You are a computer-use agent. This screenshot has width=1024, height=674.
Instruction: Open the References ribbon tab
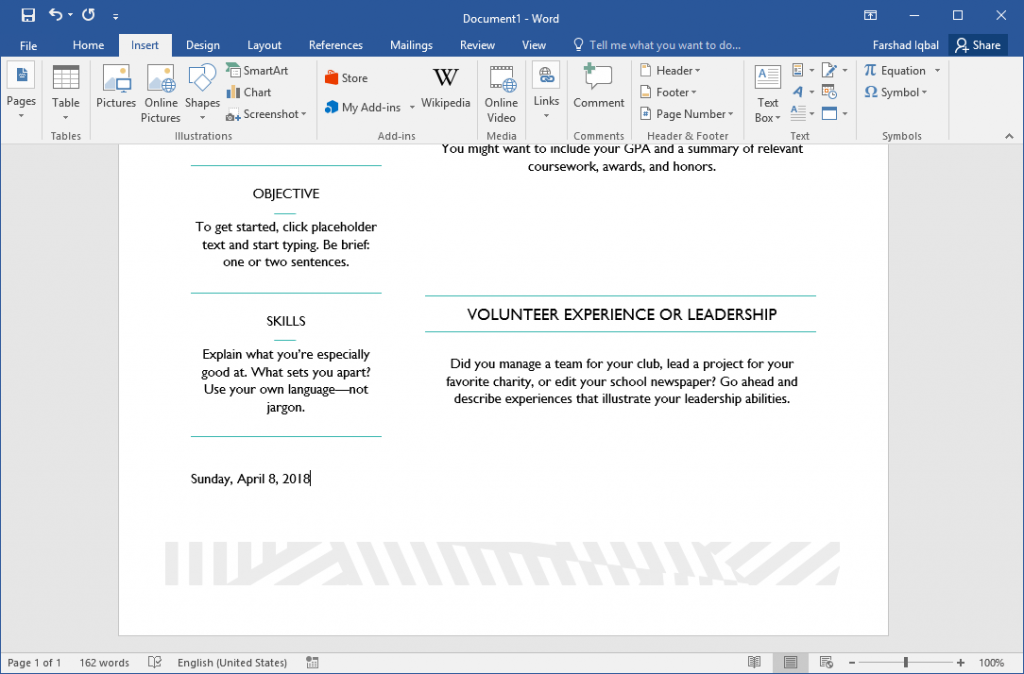335,44
